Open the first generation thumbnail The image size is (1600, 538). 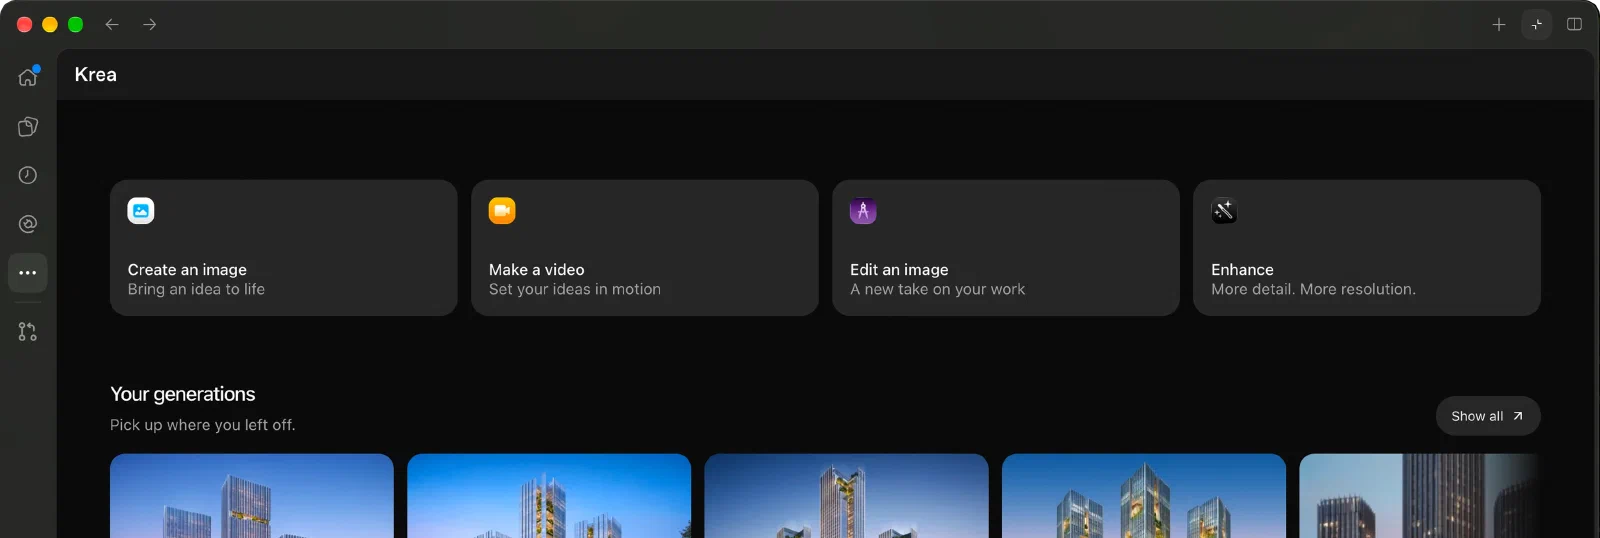point(252,496)
